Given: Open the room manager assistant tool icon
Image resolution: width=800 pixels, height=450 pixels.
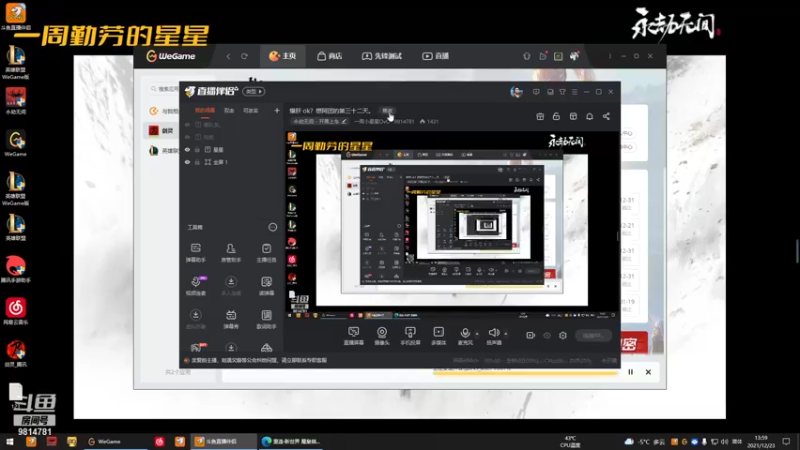Looking at the screenshot, I should tap(231, 253).
